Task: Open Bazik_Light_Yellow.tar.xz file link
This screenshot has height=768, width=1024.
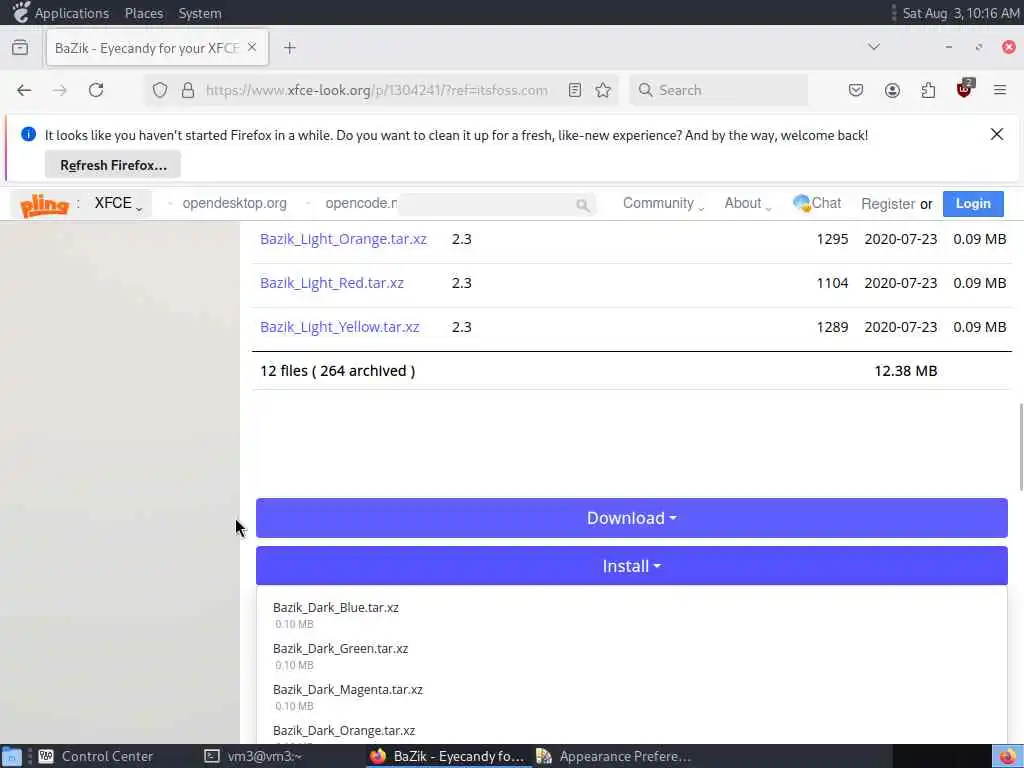Action: (x=340, y=327)
